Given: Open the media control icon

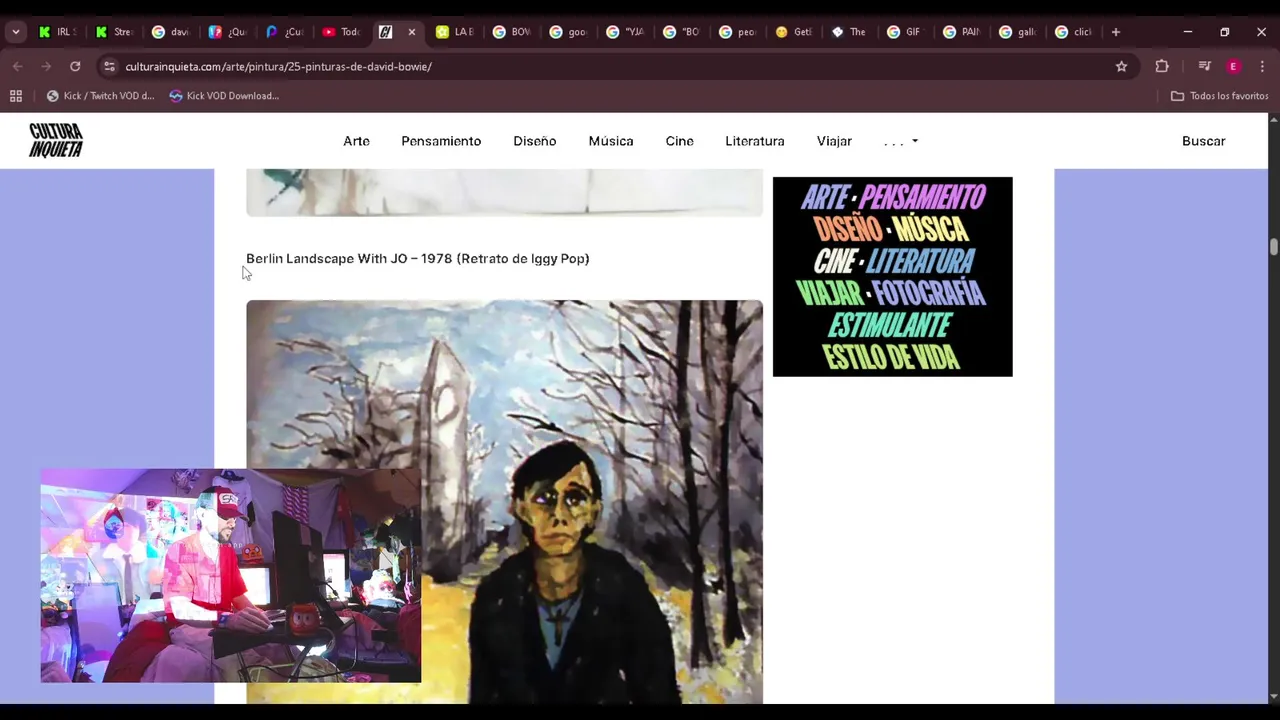Looking at the screenshot, I should pyautogui.click(x=1205, y=66).
